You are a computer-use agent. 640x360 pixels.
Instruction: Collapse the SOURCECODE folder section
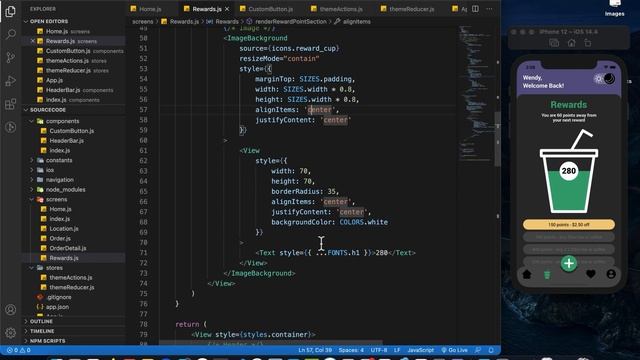tap(26, 110)
